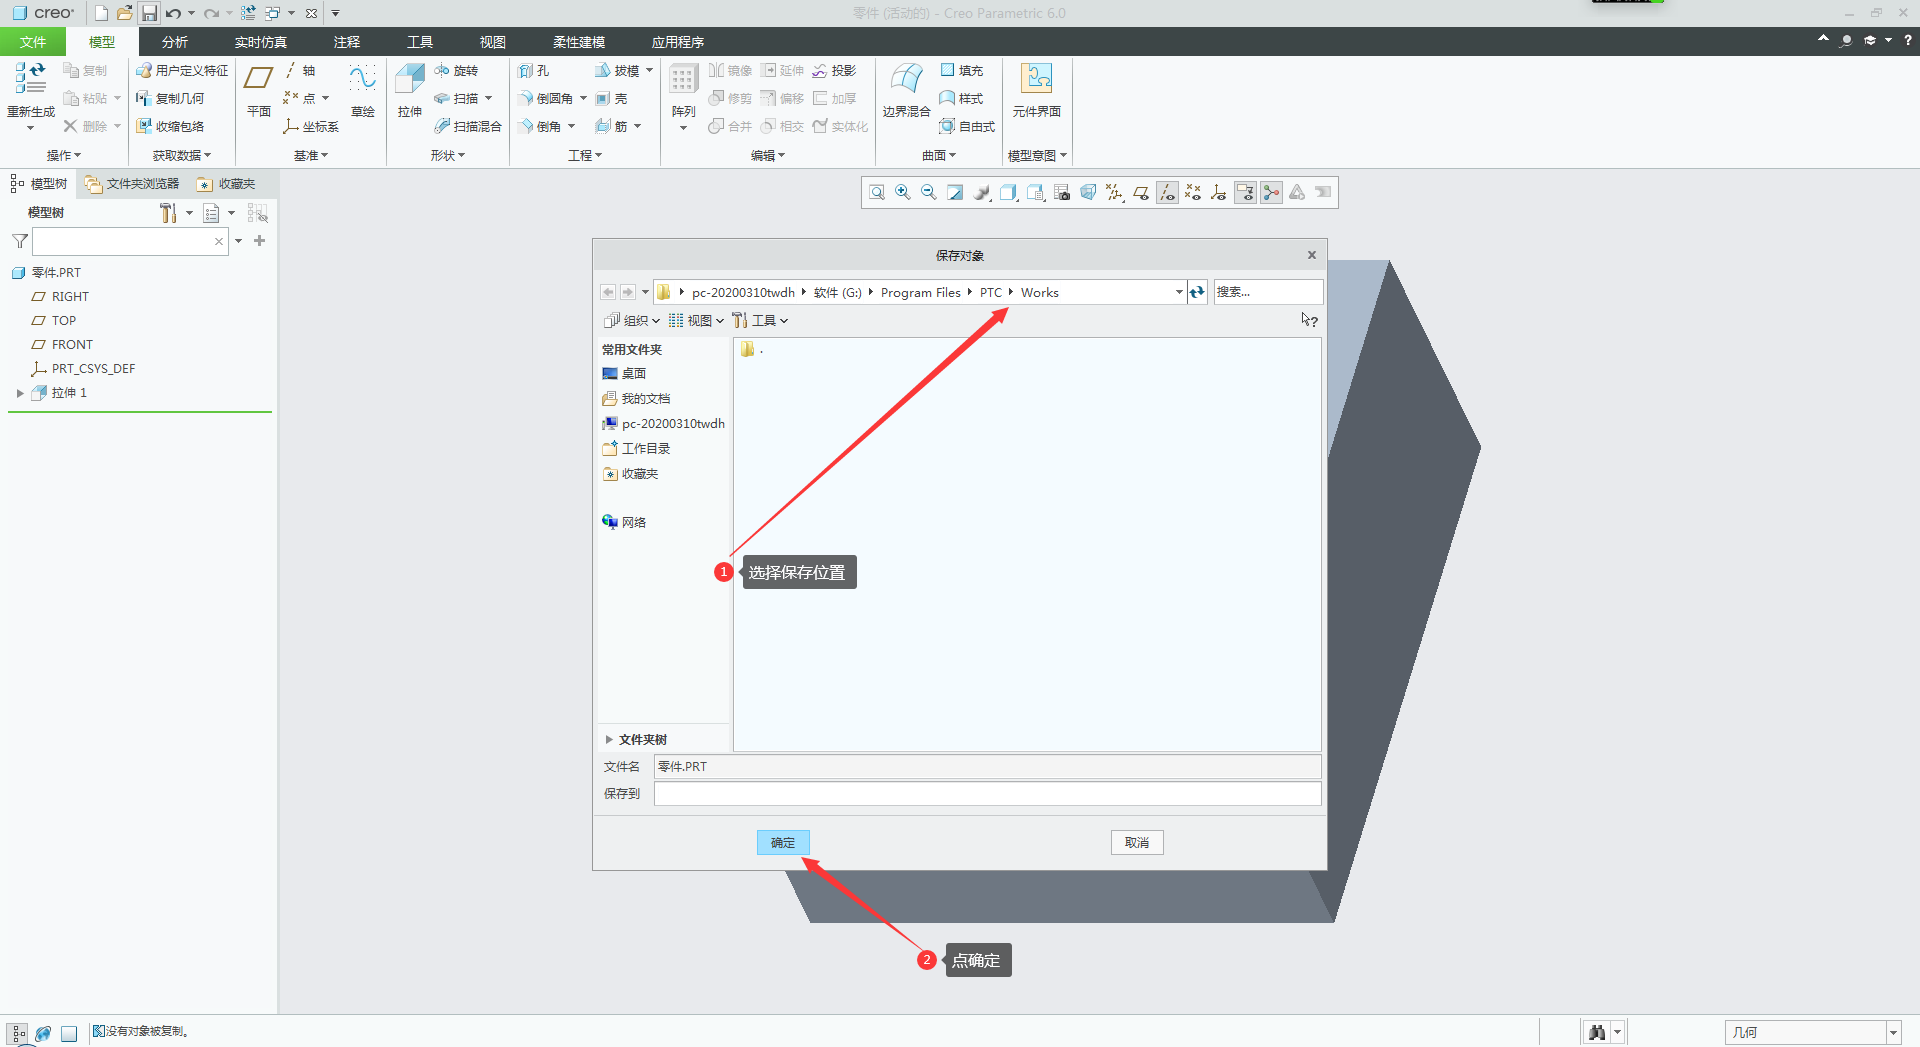Click 桌面 in common folders
Viewport: 1920px width, 1047px height.
tap(624, 374)
